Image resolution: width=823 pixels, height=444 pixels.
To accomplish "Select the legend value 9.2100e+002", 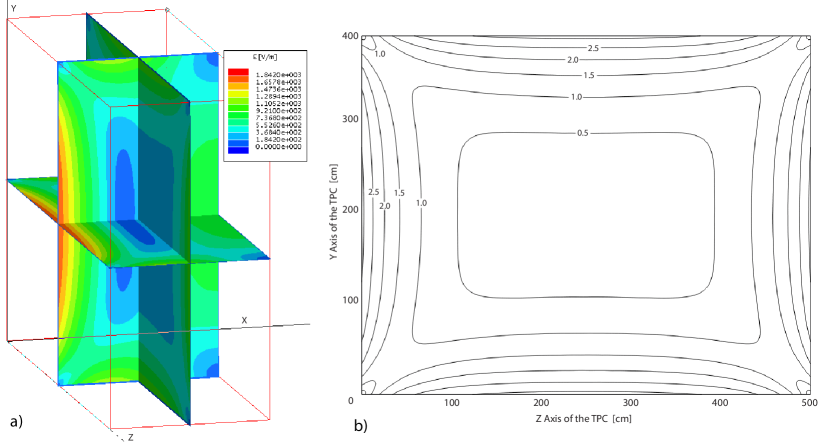I will 279,111.
